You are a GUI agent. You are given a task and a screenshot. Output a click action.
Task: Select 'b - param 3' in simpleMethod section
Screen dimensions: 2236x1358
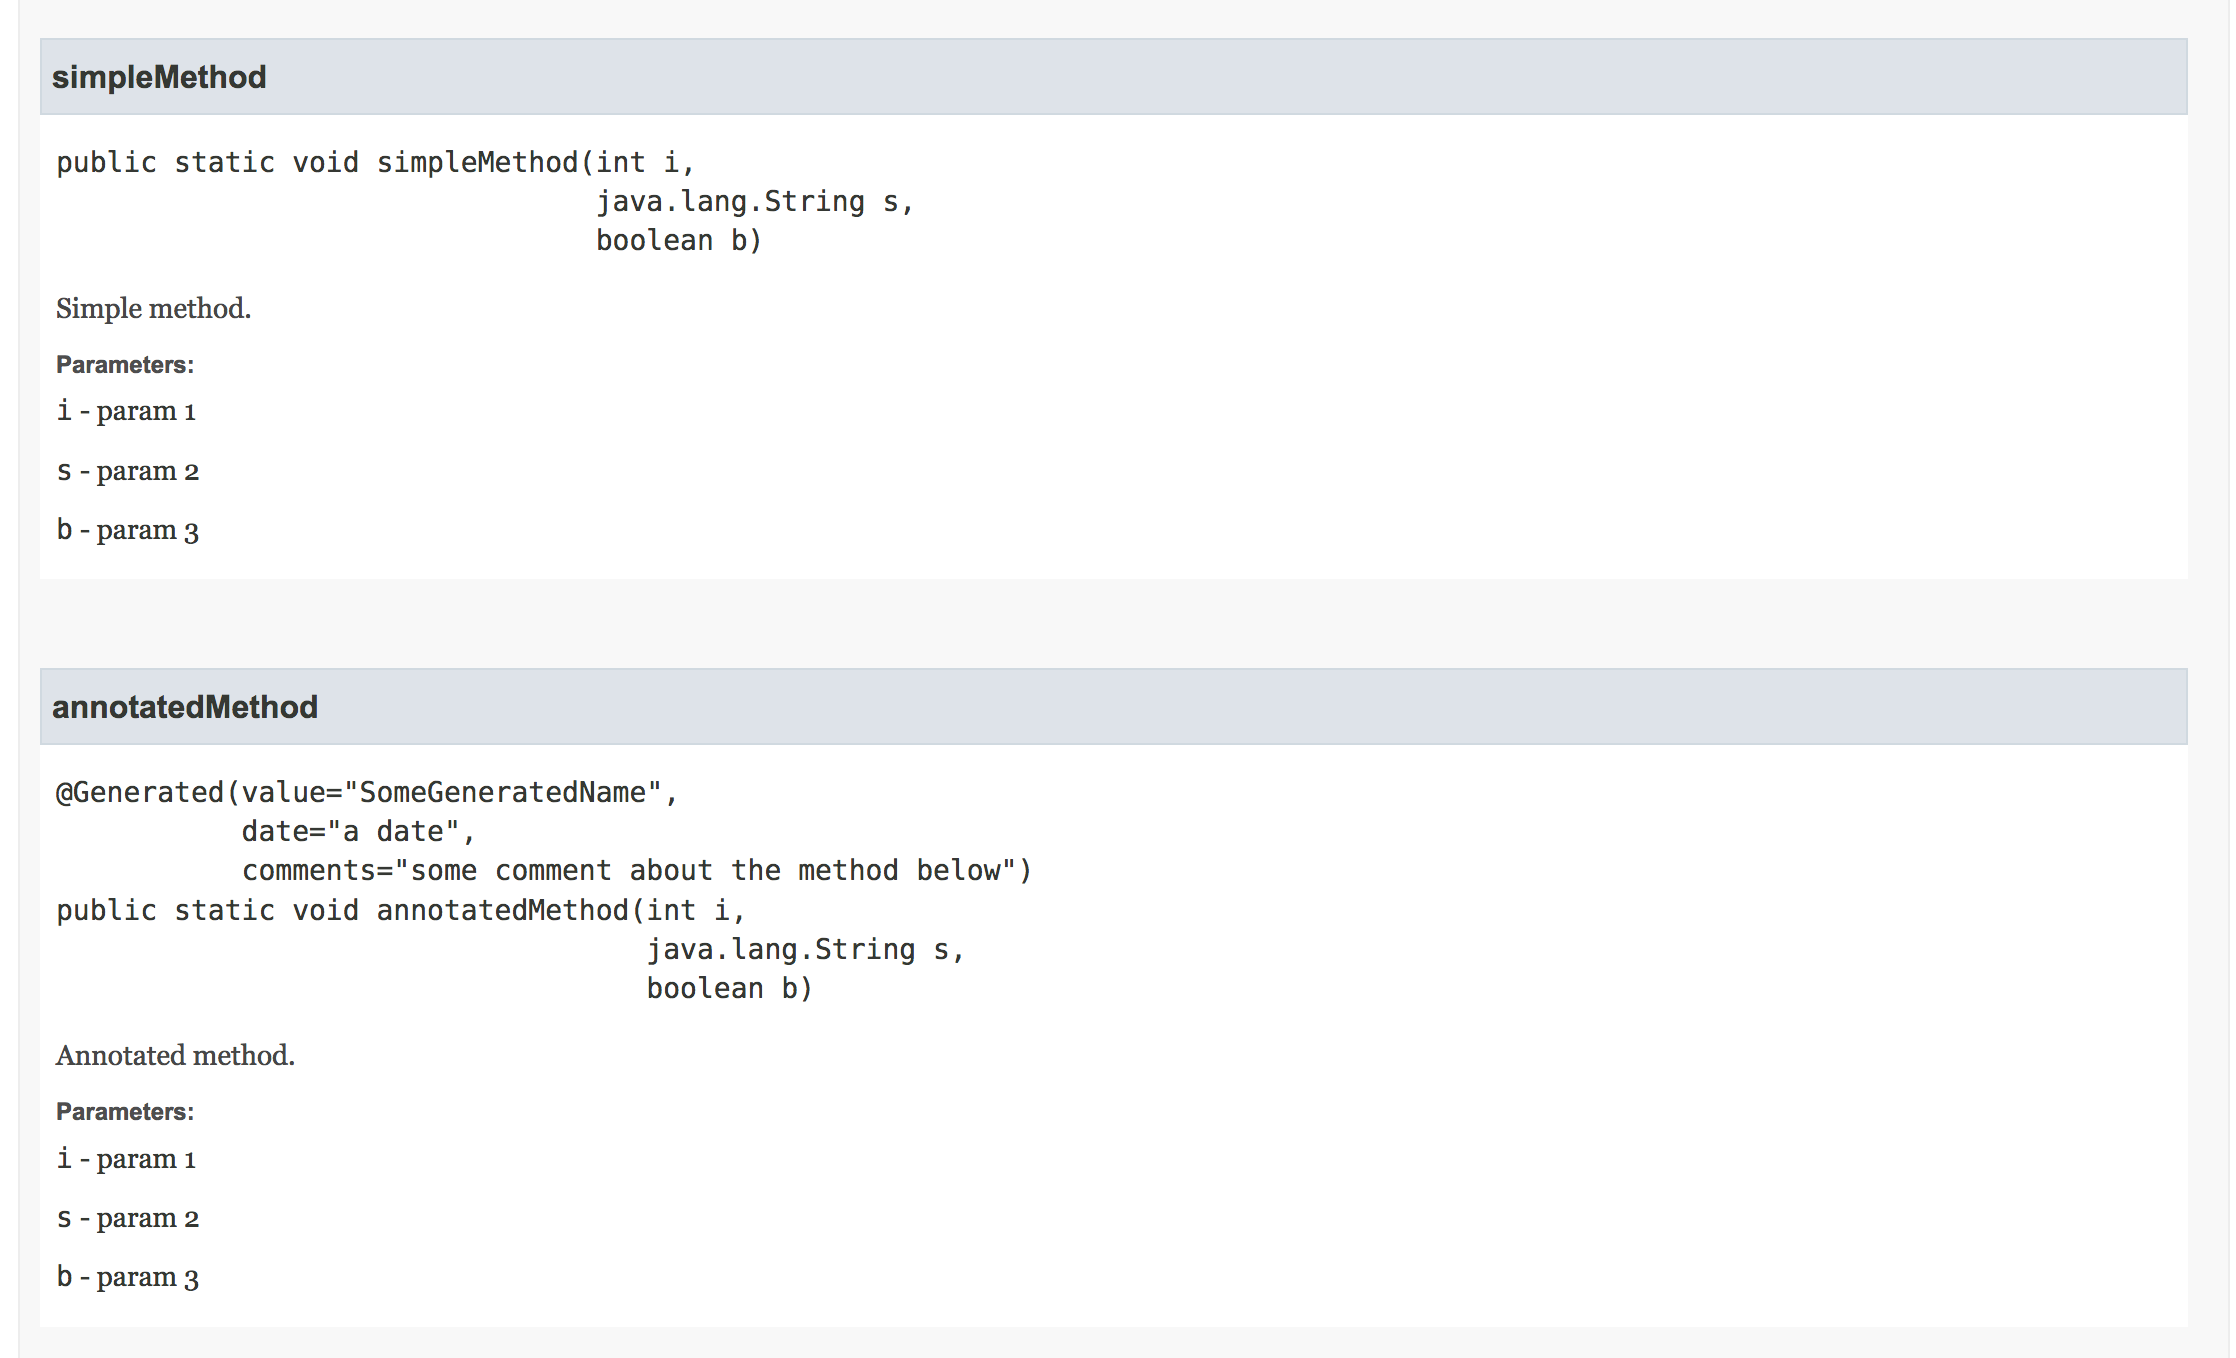pyautogui.click(x=128, y=530)
